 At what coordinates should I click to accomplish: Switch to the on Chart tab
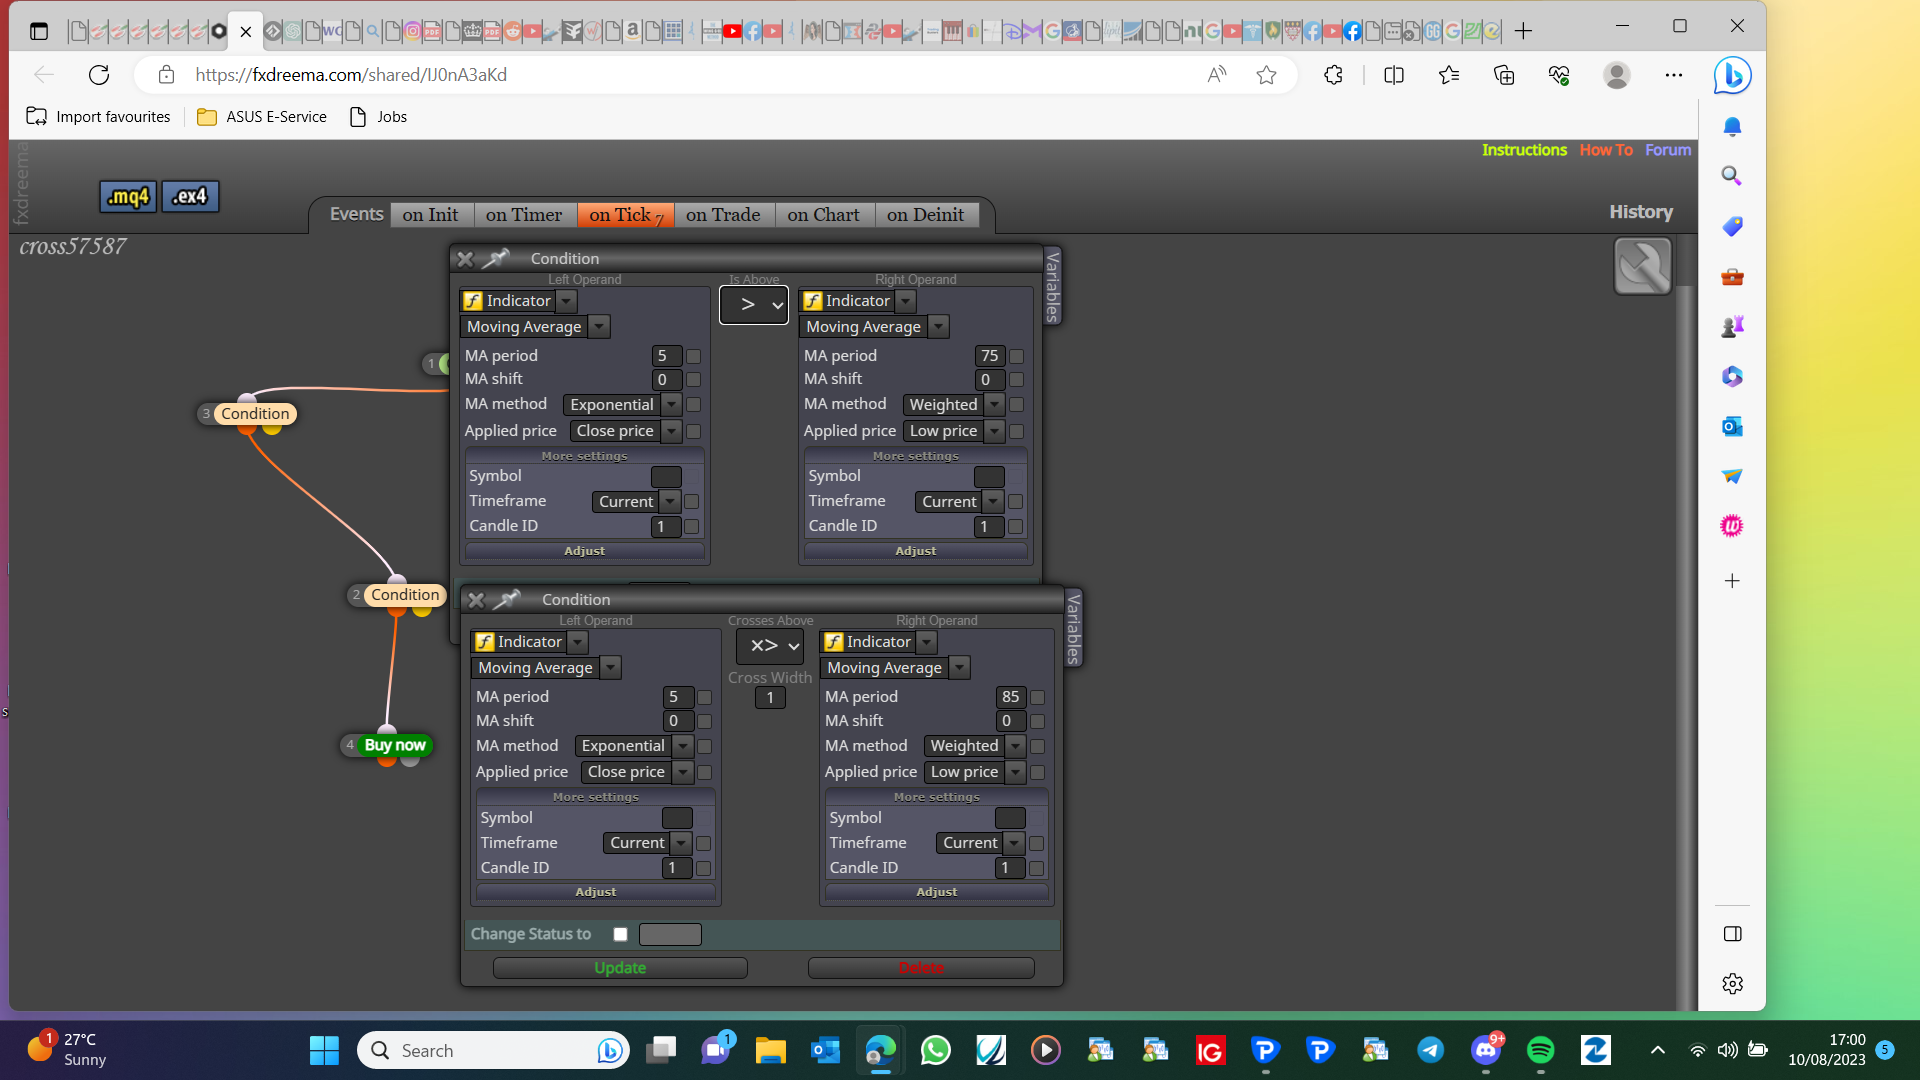pyautogui.click(x=823, y=215)
